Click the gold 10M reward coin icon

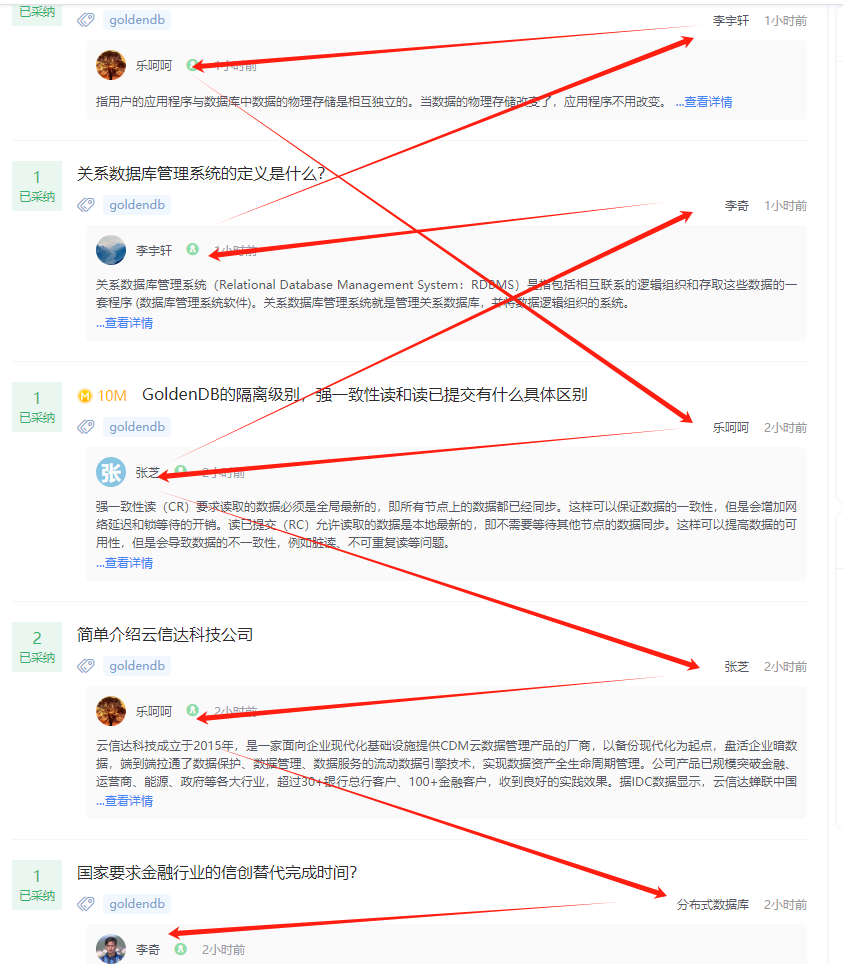coord(85,396)
